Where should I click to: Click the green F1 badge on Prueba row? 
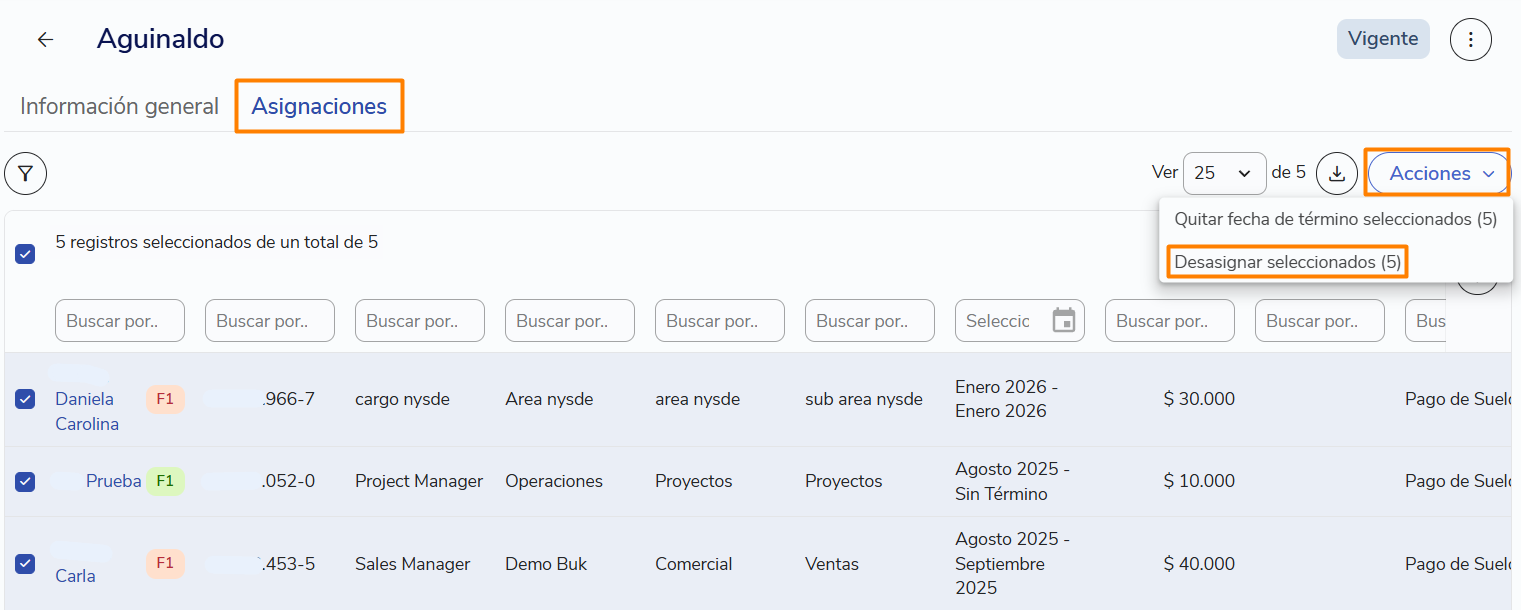[x=165, y=481]
